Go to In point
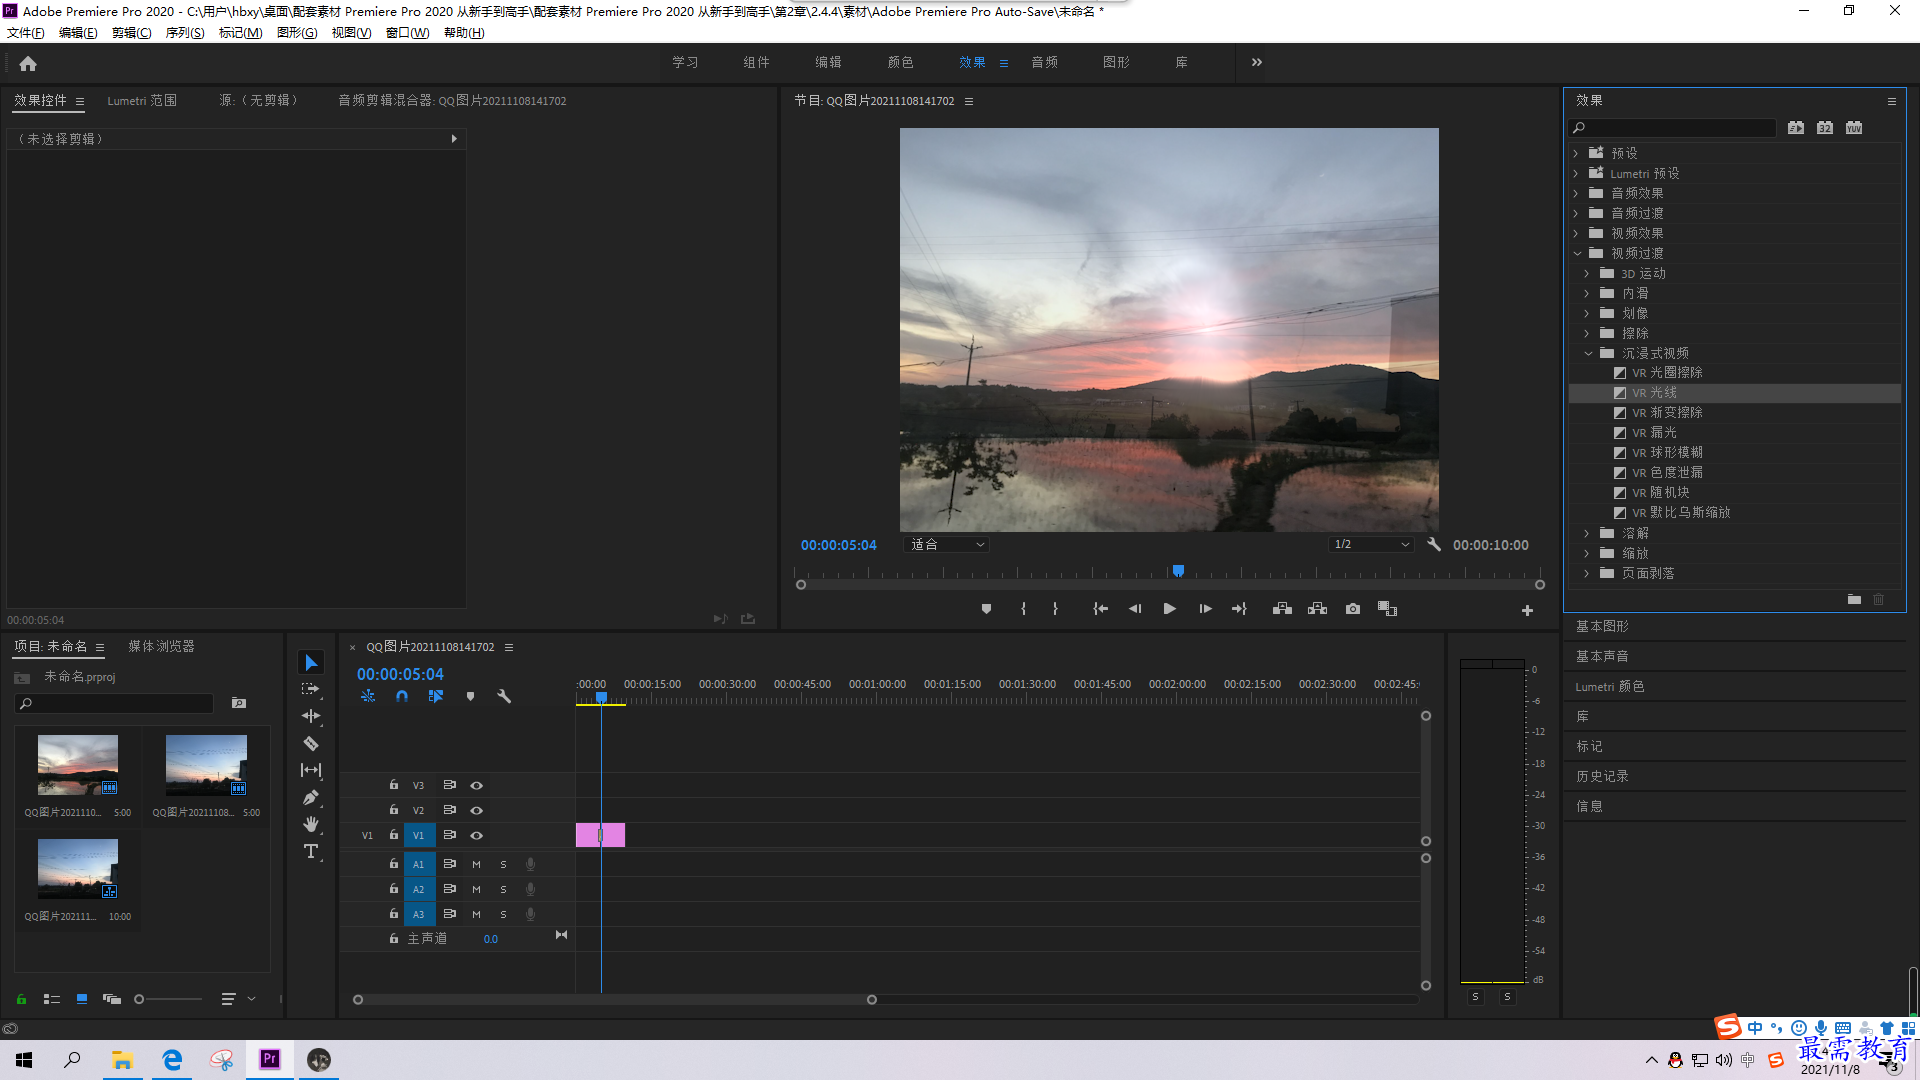 (1101, 609)
